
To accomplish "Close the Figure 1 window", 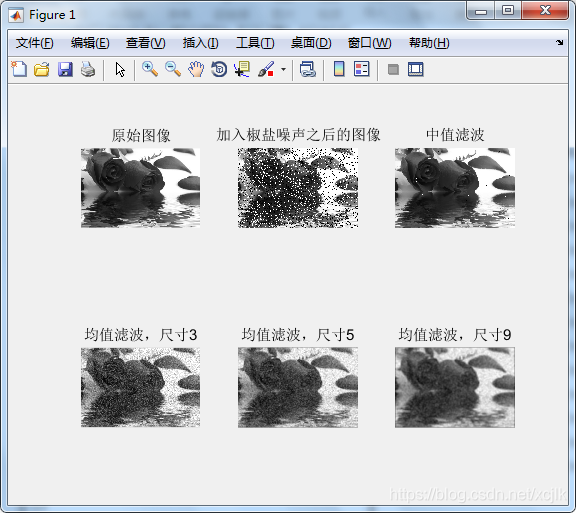I will [545, 11].
